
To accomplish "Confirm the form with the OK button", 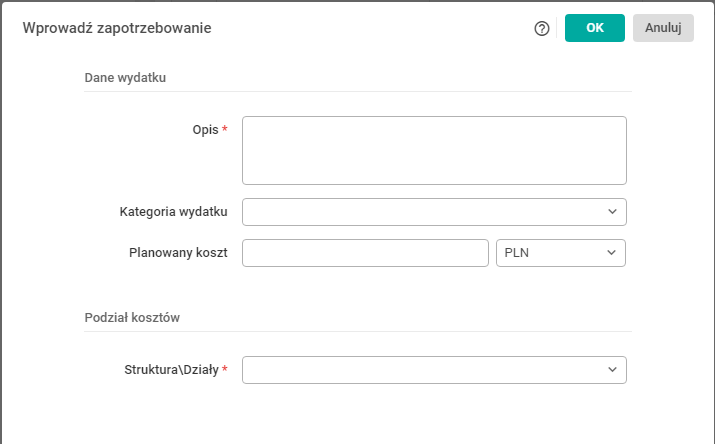I will coord(594,28).
